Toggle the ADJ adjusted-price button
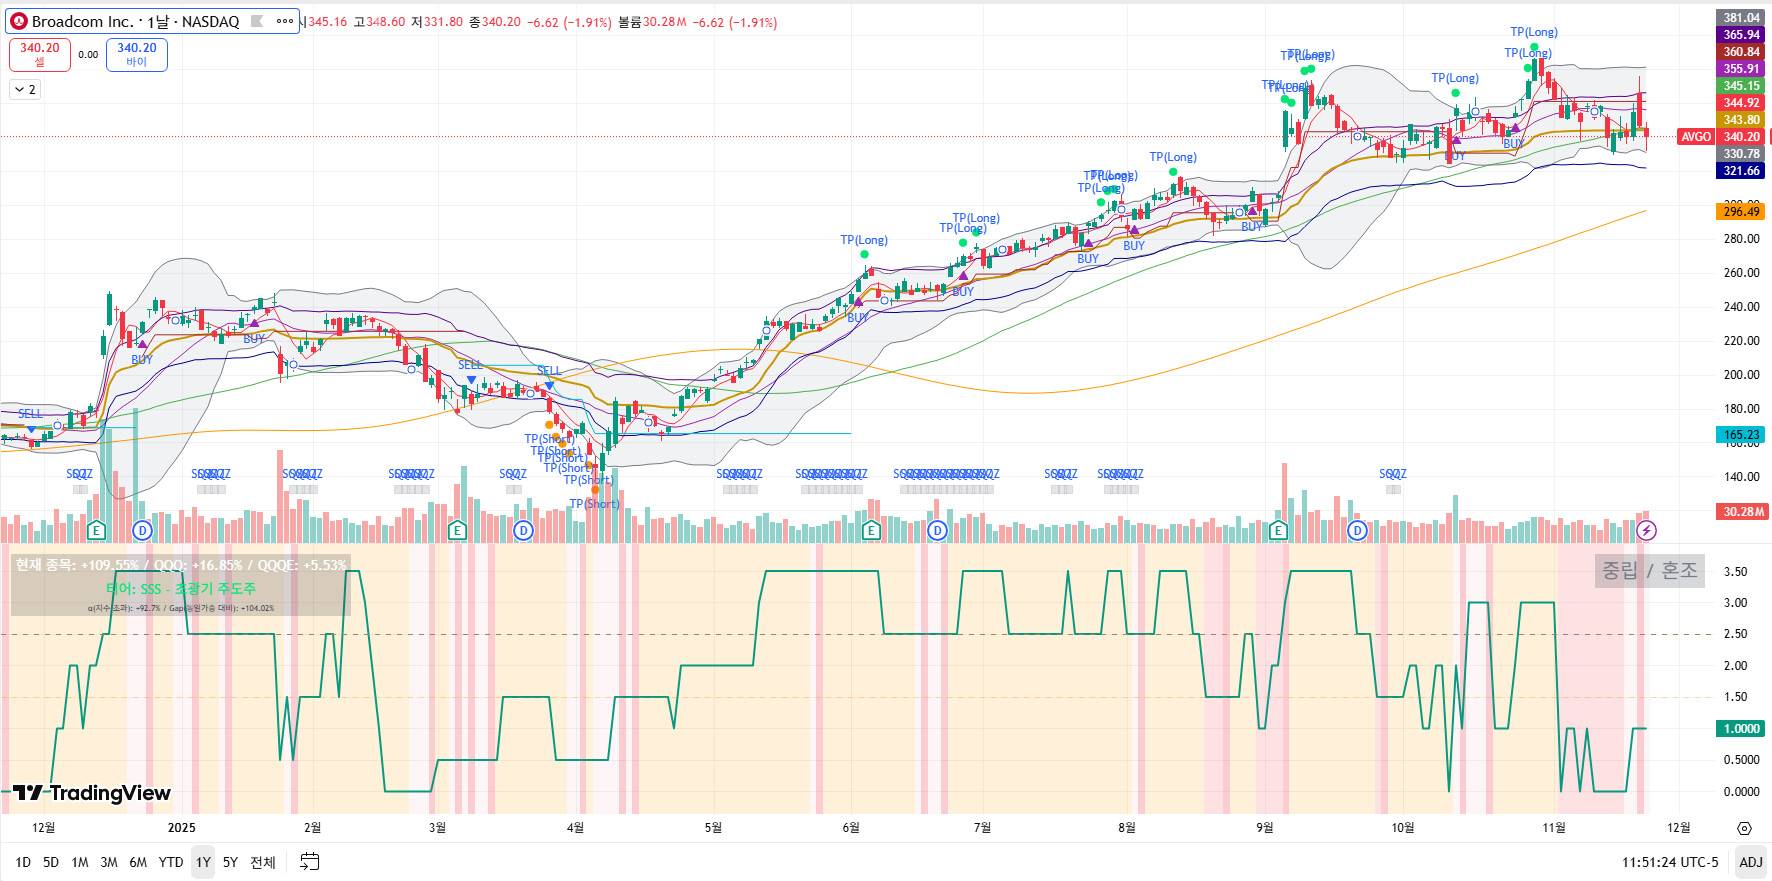Image resolution: width=1772 pixels, height=881 pixels. coord(1751,862)
